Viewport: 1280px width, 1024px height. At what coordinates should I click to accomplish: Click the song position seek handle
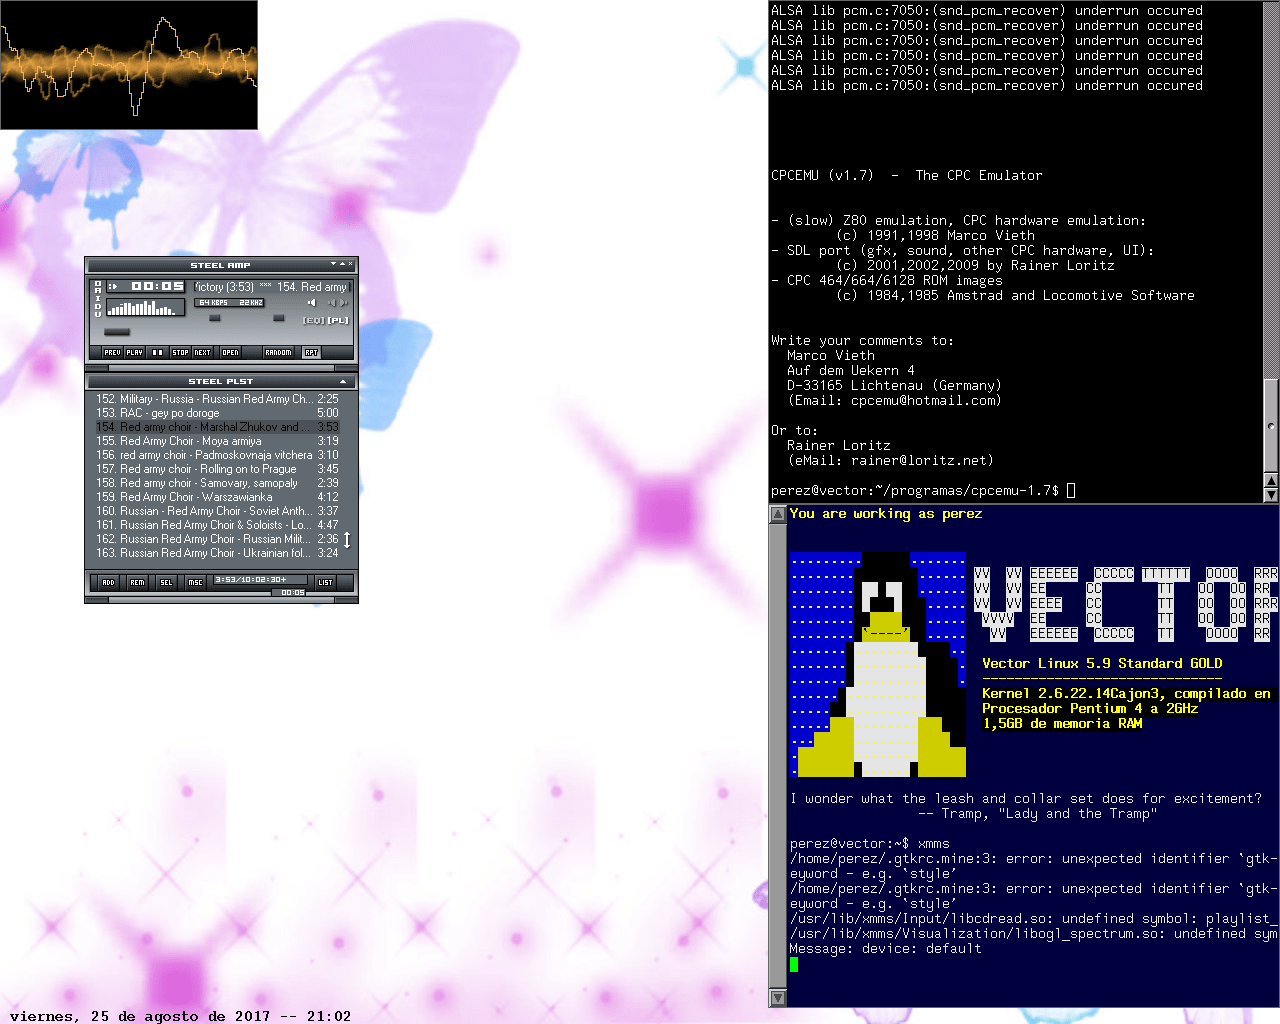tap(117, 332)
